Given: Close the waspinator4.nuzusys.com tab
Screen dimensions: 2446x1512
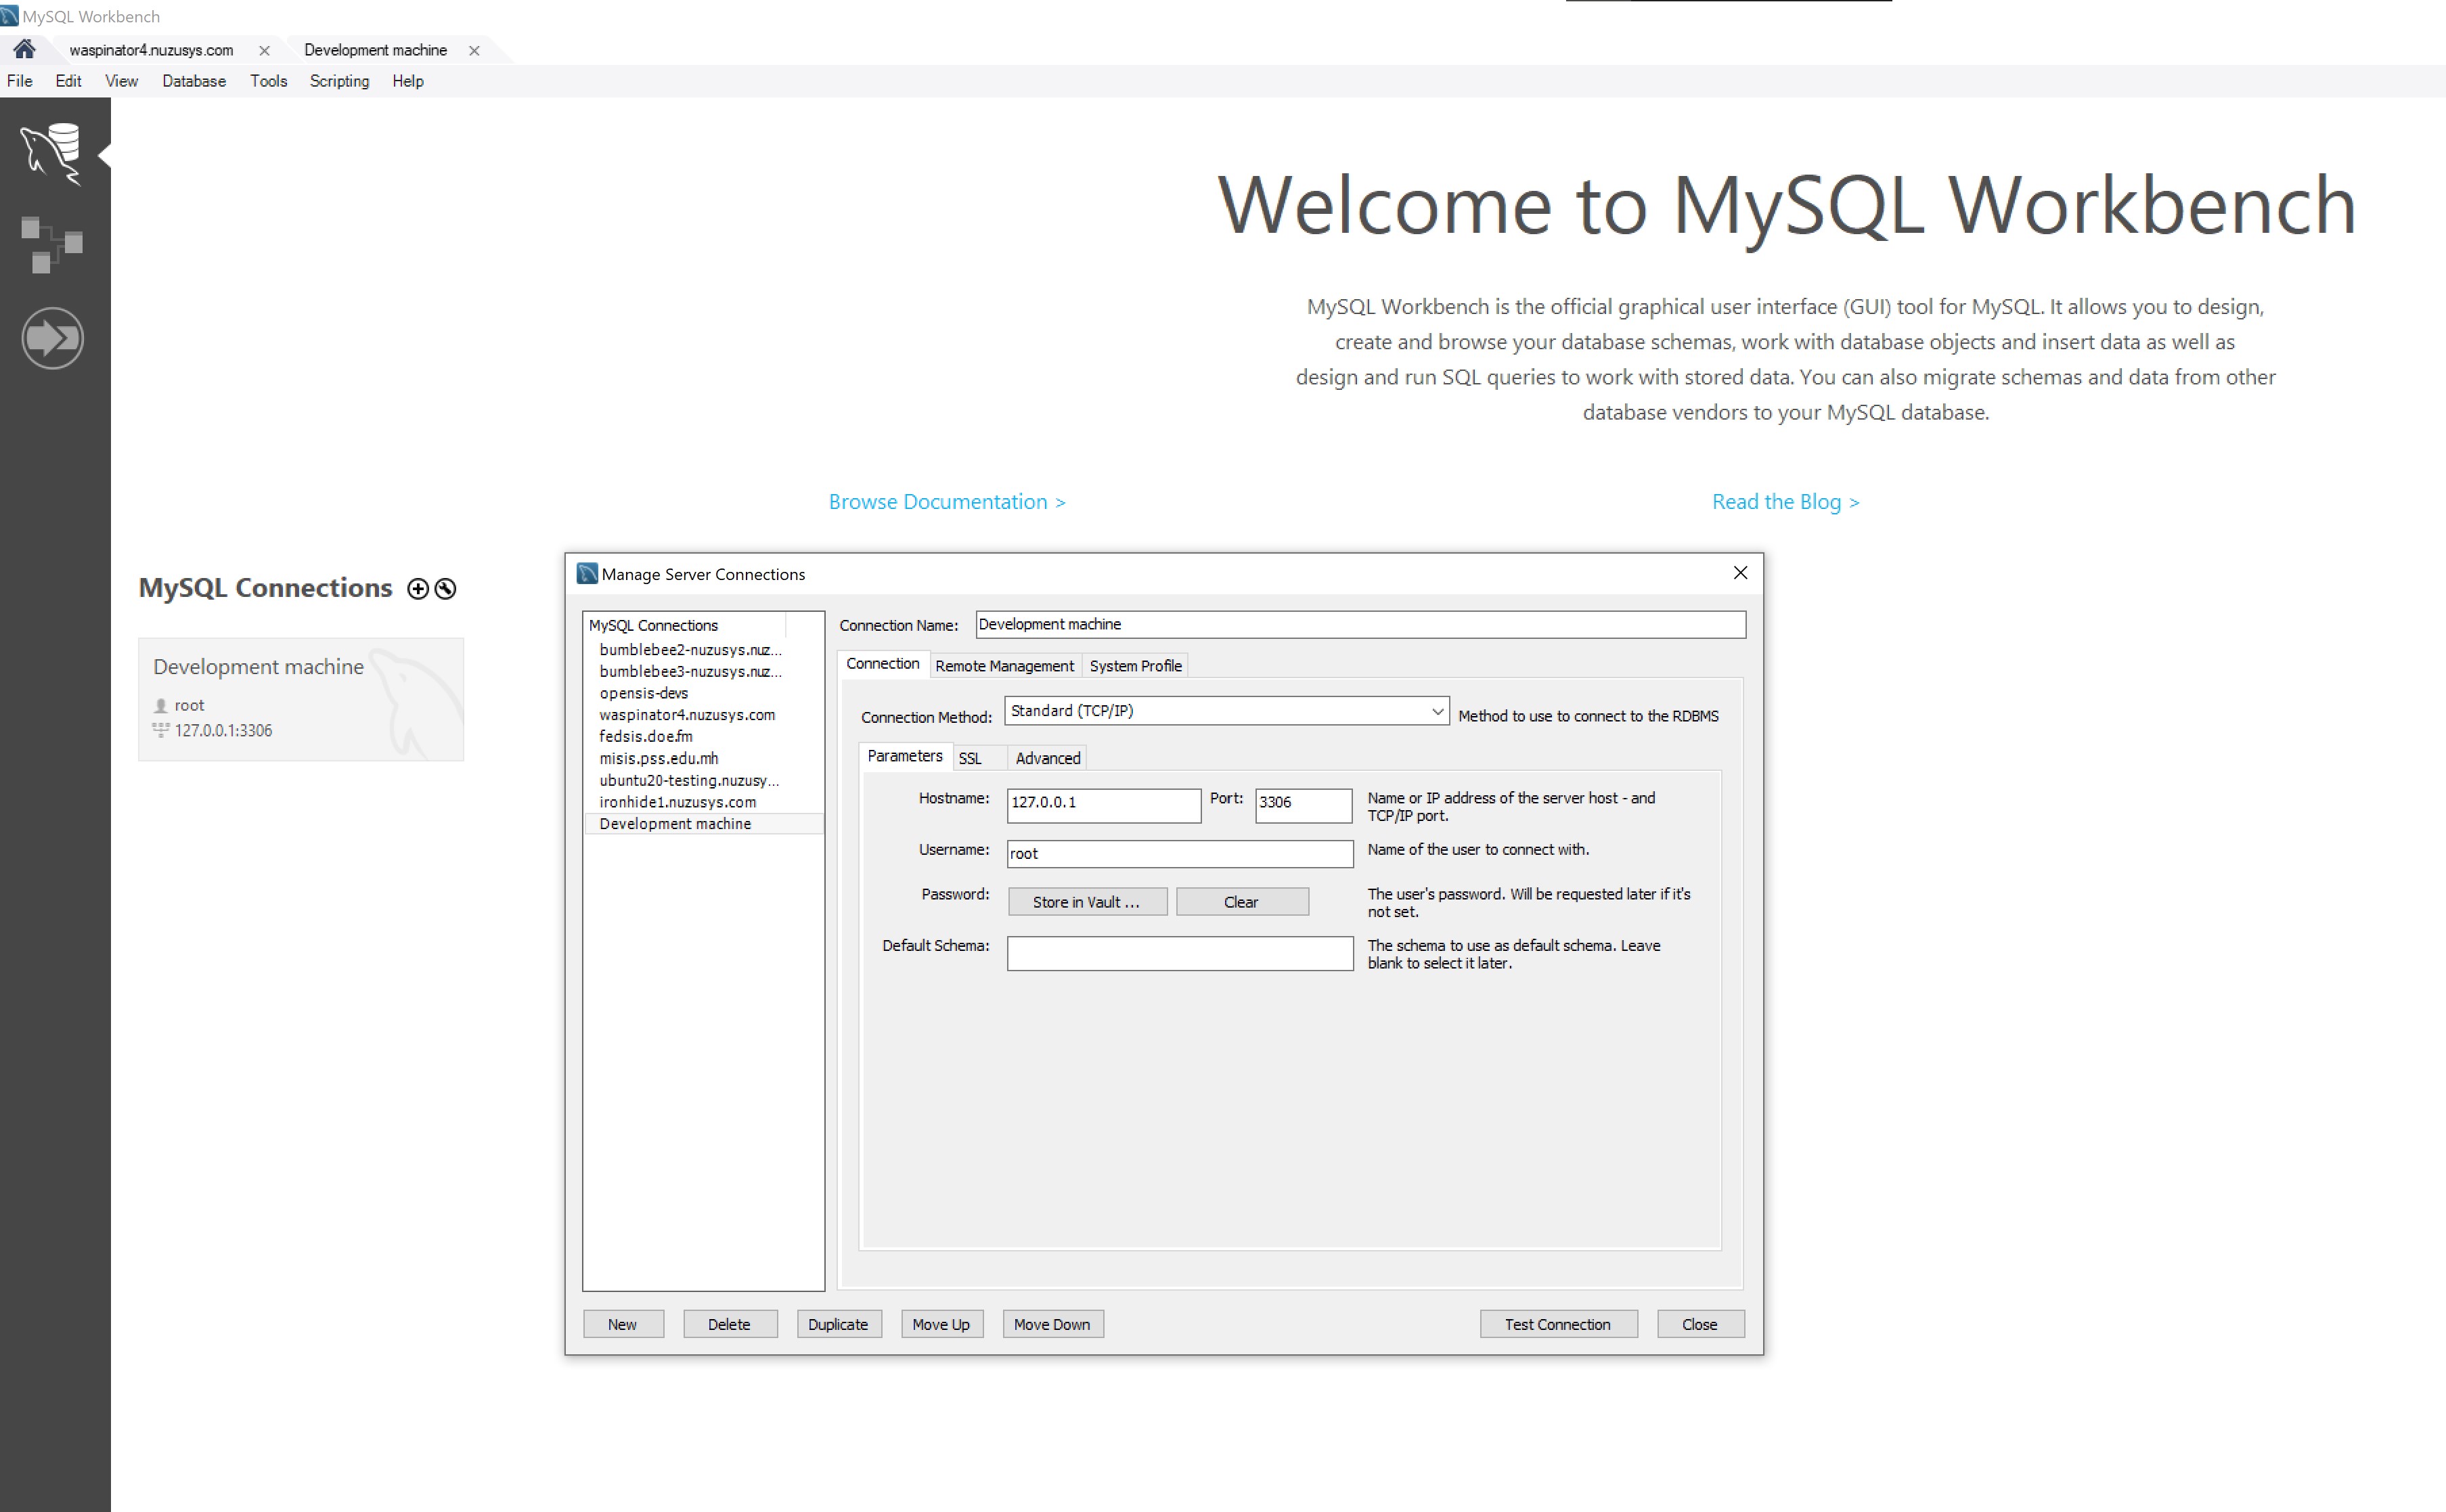Looking at the screenshot, I should click(264, 50).
